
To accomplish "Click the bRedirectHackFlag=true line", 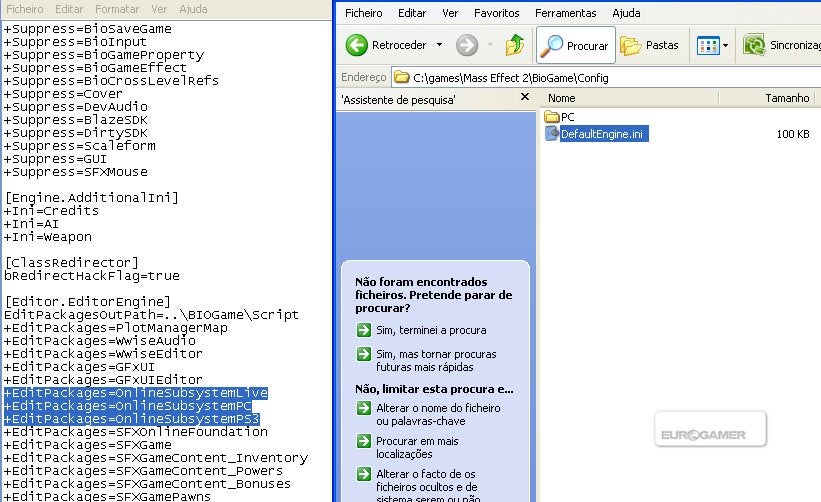I will (92, 276).
